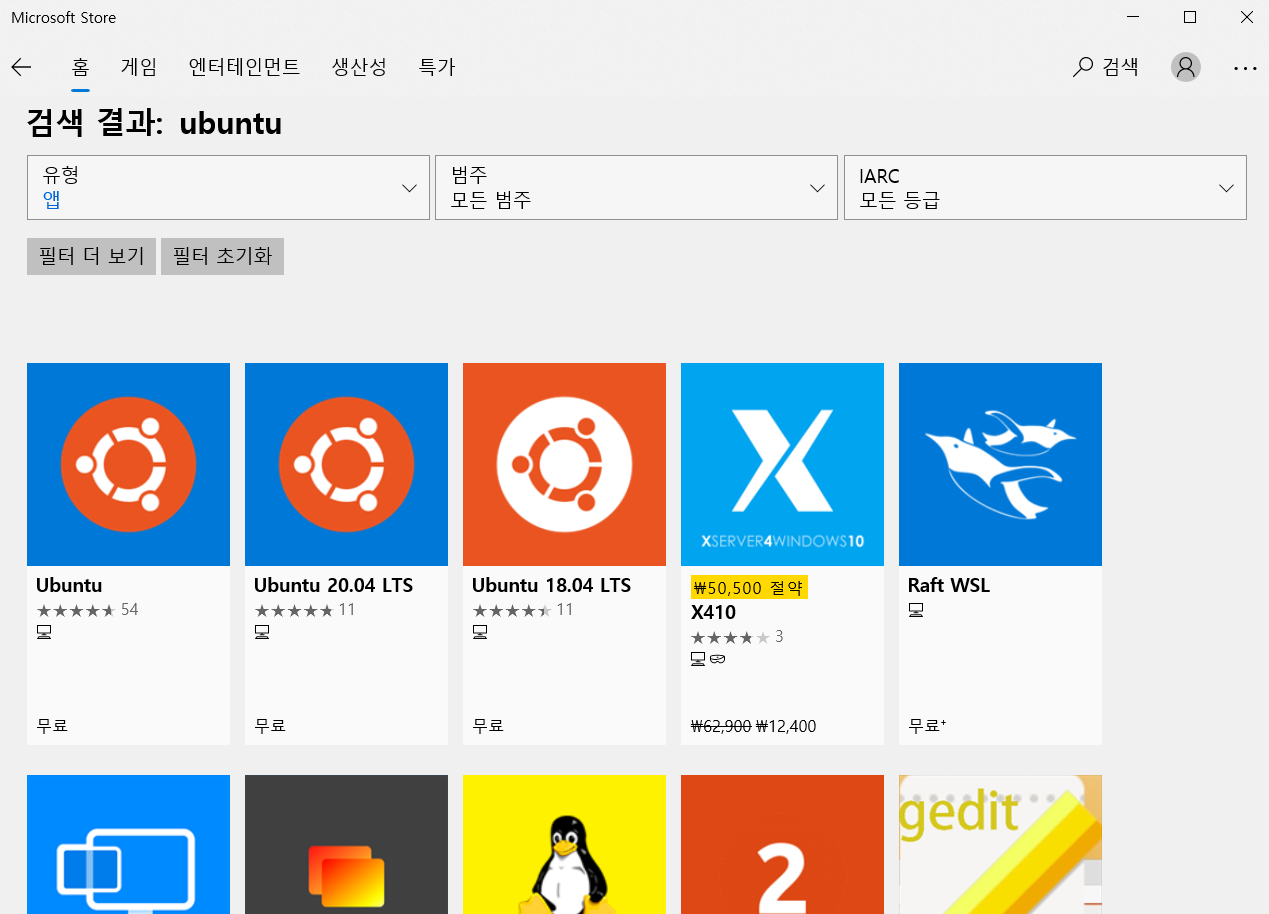Click the ₩50,500 절약 discount badge

[749, 588]
